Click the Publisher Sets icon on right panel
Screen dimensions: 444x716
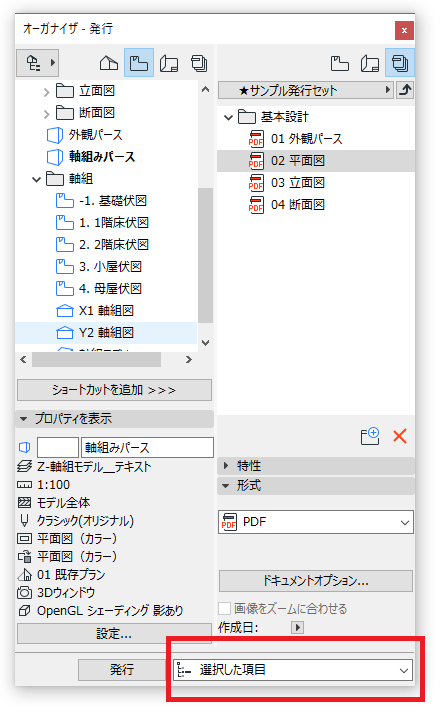click(400, 63)
